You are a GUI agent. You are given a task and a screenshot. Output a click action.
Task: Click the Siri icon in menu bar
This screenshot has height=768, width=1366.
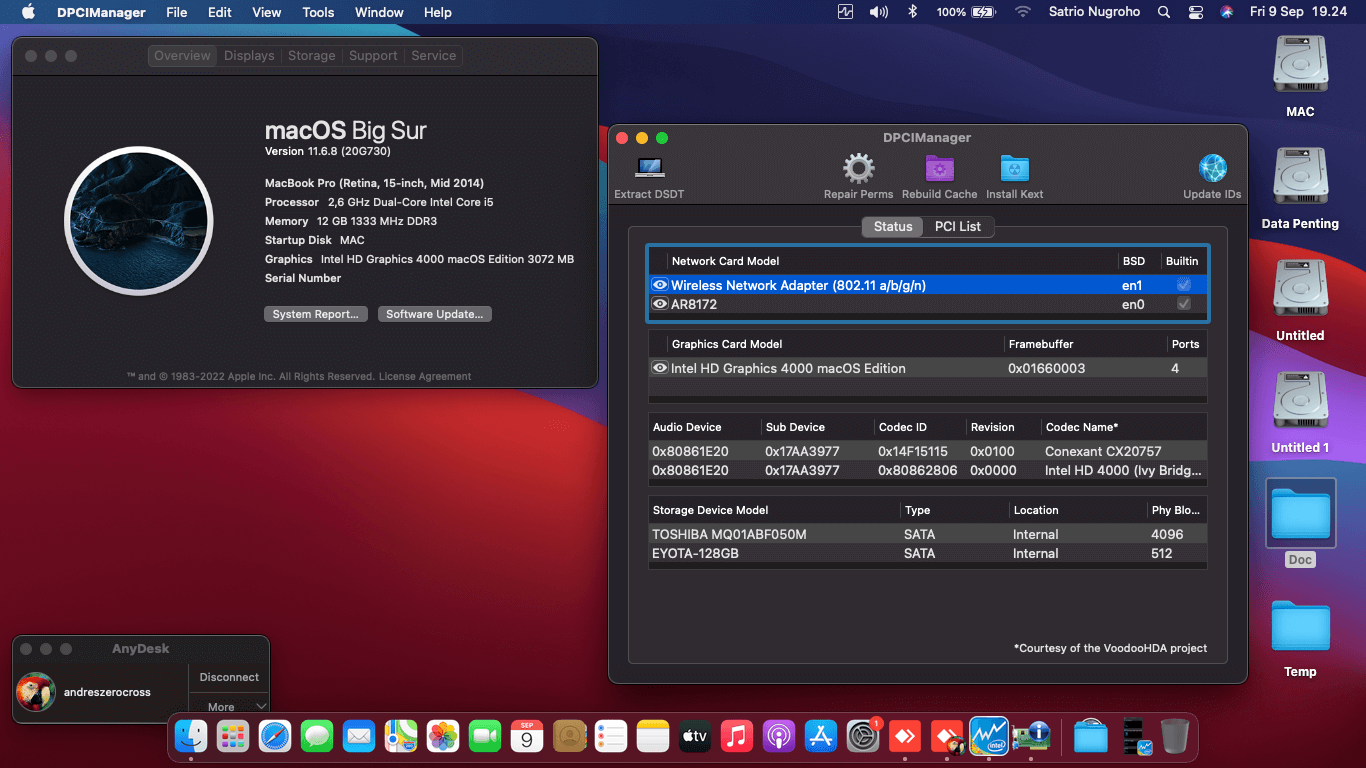[1227, 12]
